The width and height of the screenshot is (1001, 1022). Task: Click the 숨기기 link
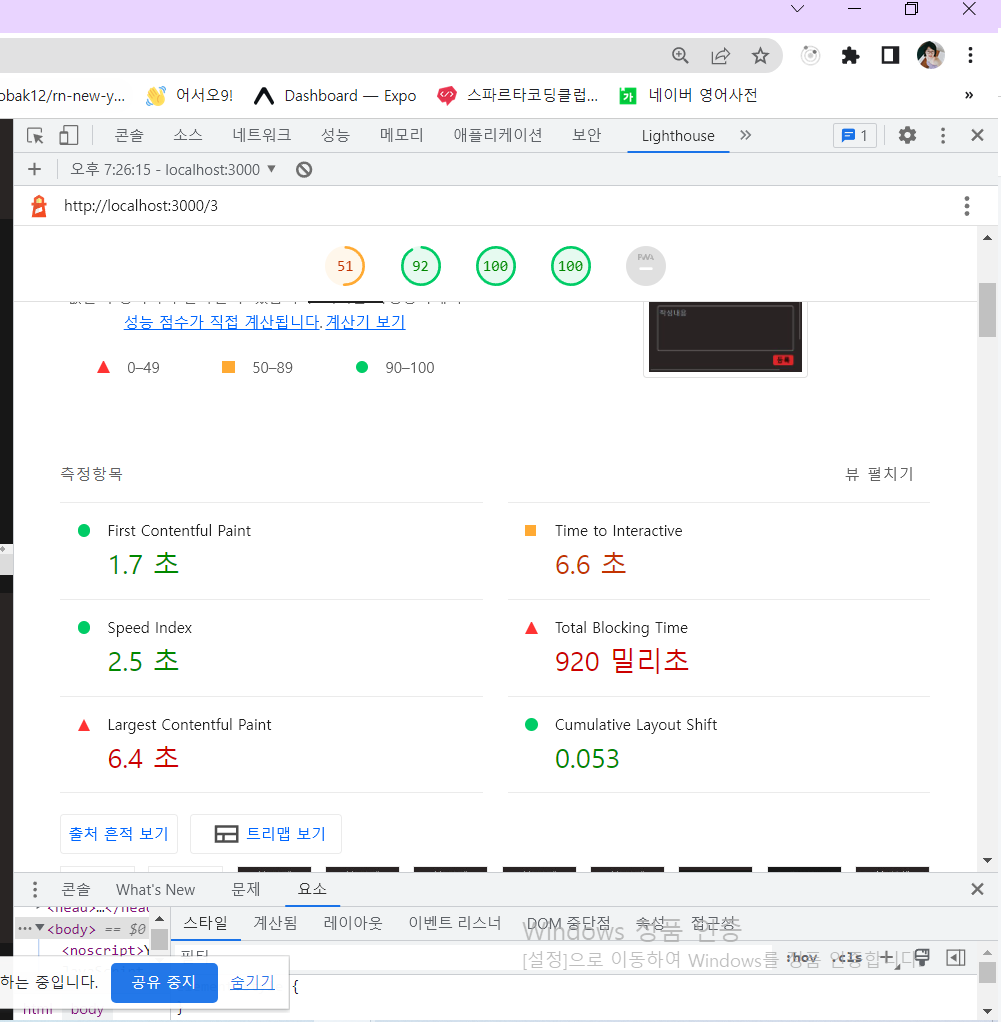[252, 982]
